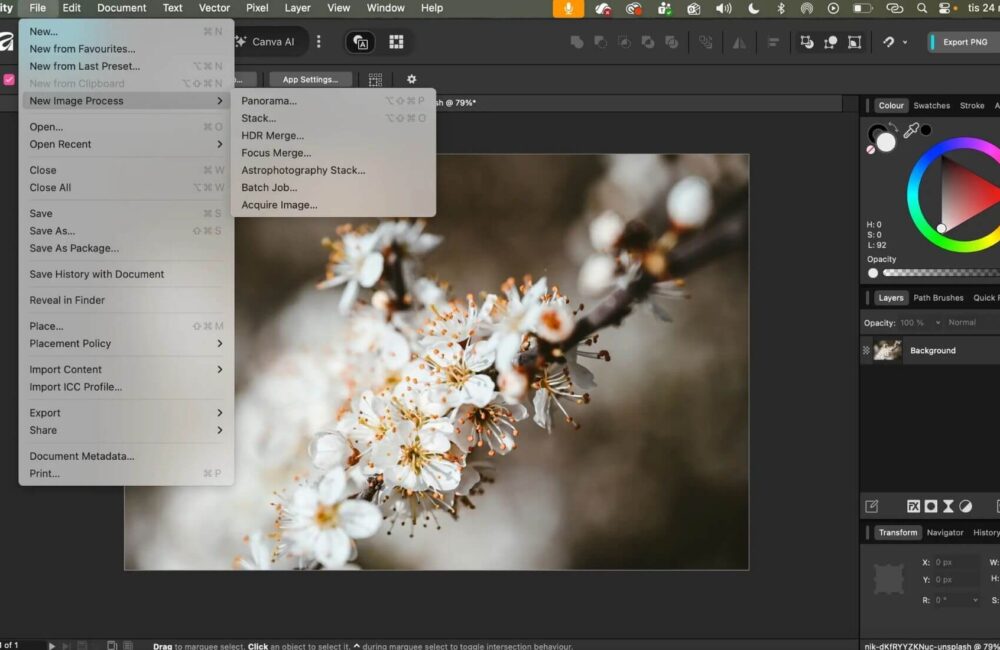Switch to the Path Brushes tab
Screen dimensions: 1000x650
(938, 297)
